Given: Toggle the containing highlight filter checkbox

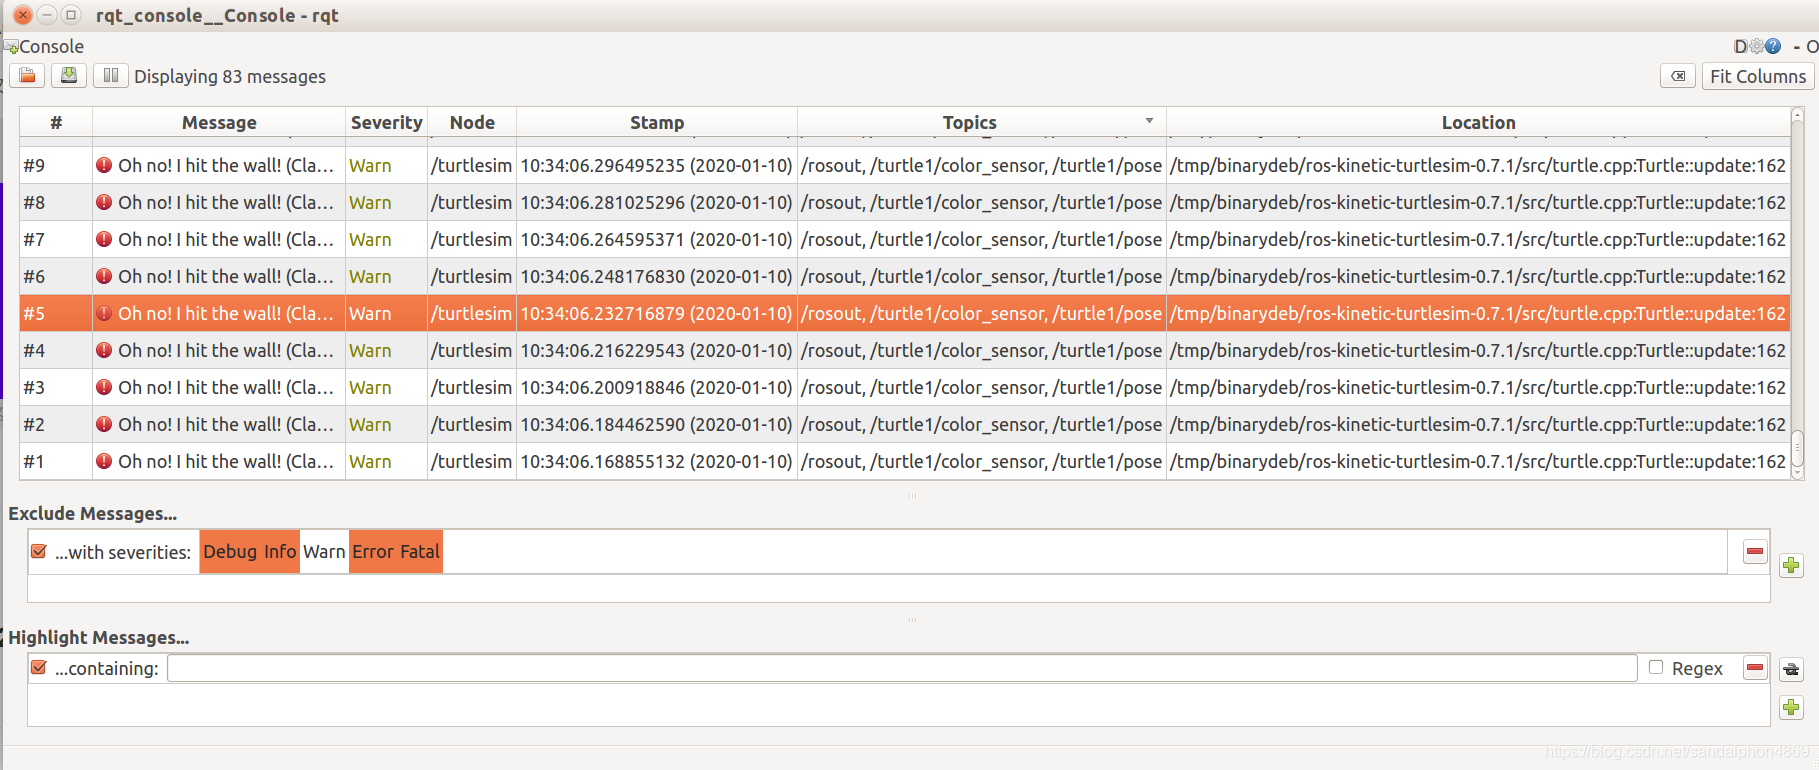Looking at the screenshot, I should 39,668.
